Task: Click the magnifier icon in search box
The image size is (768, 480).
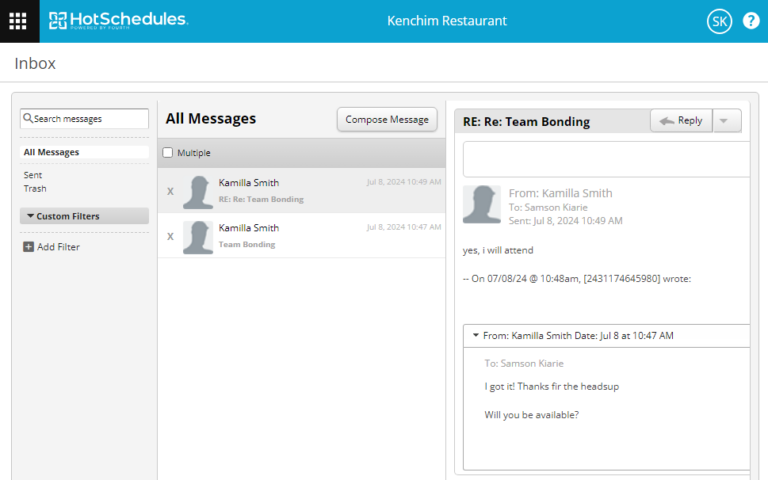Action: click(28, 119)
